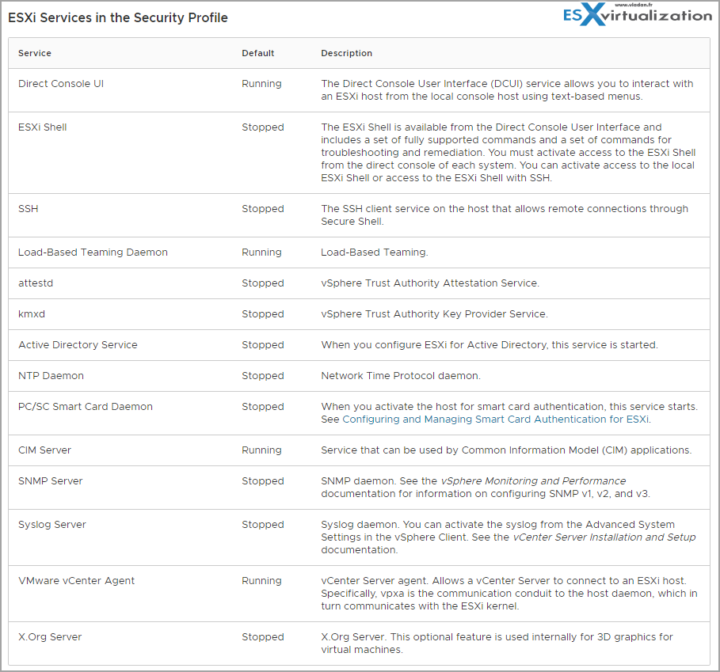Image resolution: width=720 pixels, height=672 pixels.
Task: Select the Direct Console UI row
Action: (359, 90)
